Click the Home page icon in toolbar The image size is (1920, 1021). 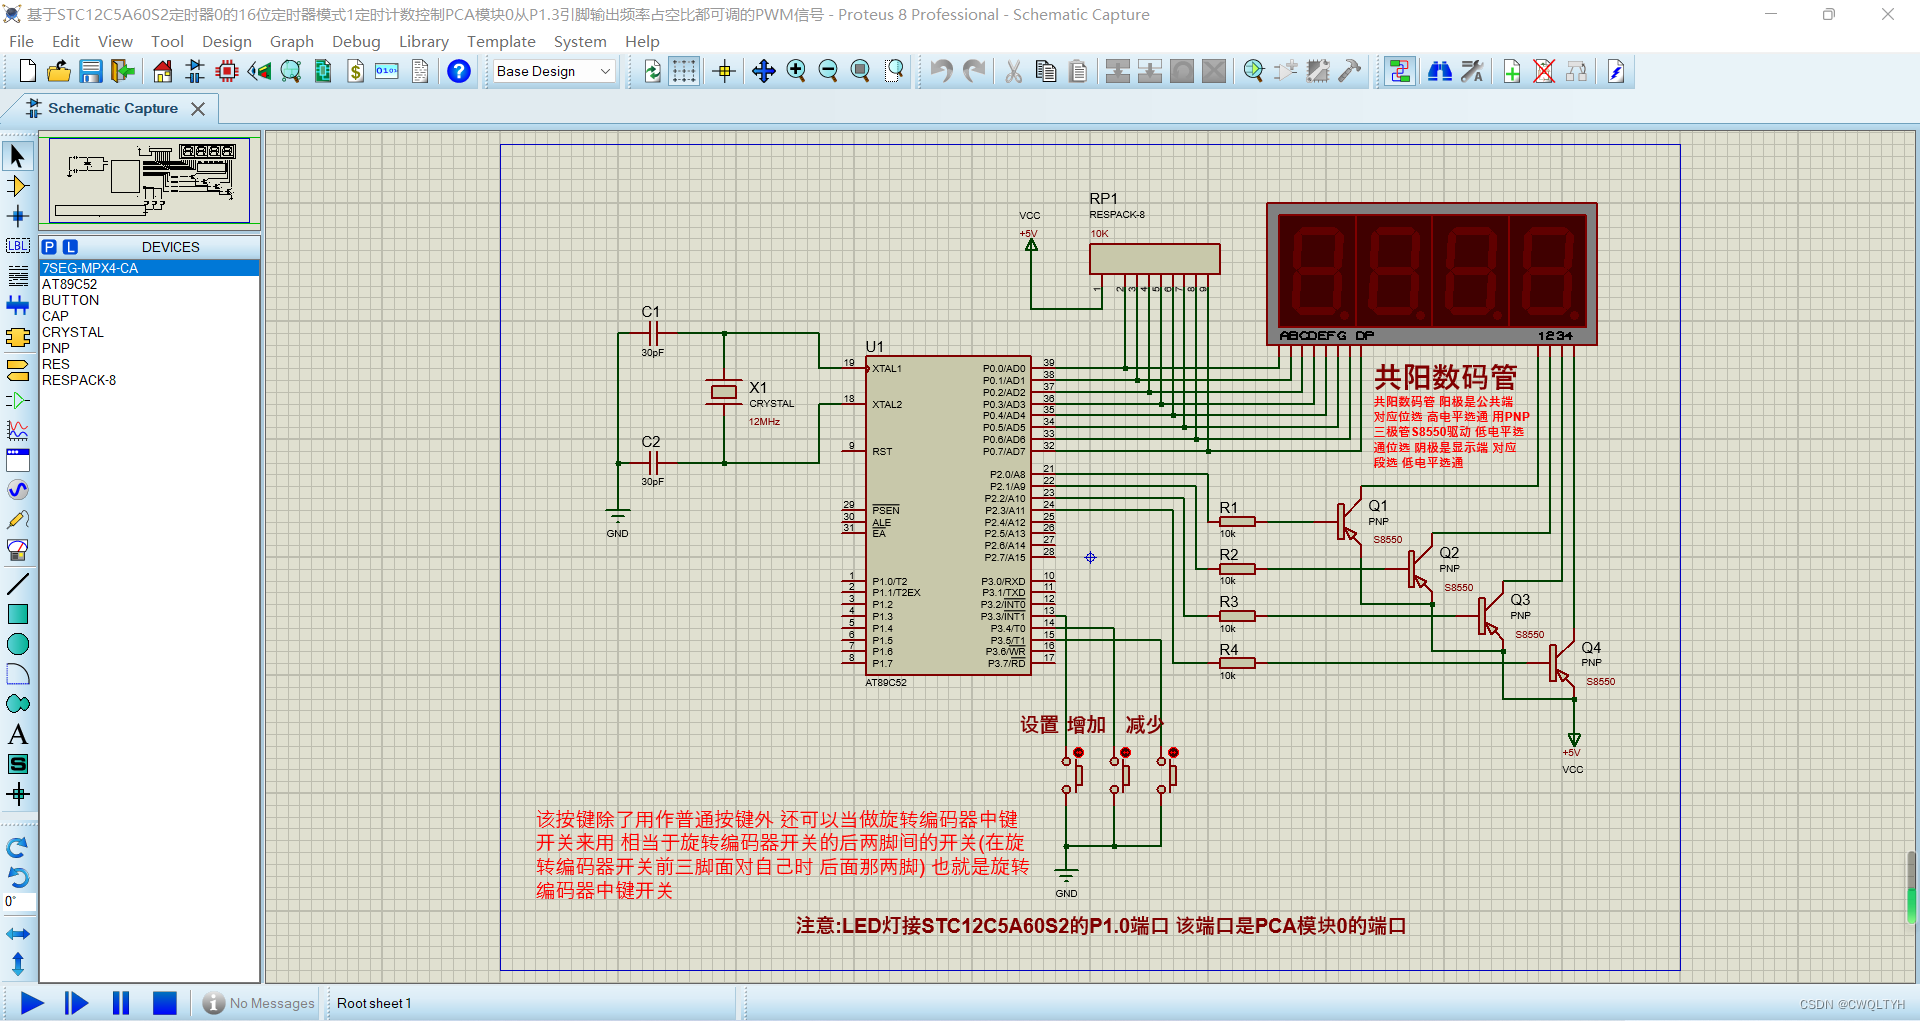[162, 71]
